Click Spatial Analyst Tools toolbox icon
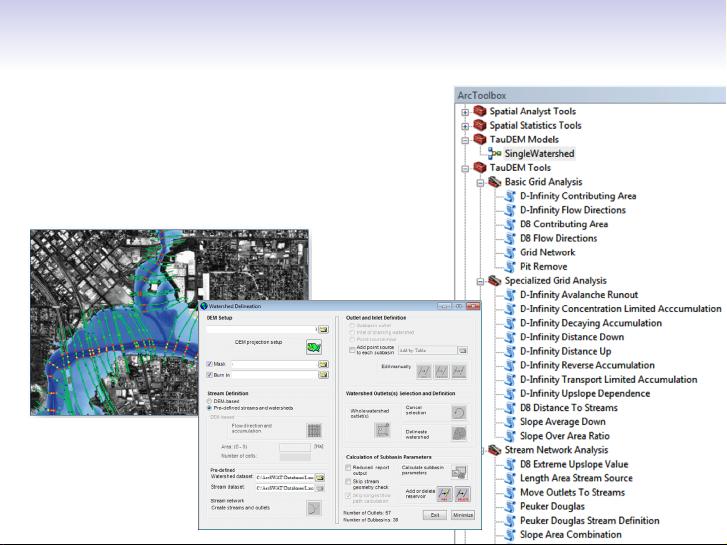 point(479,111)
